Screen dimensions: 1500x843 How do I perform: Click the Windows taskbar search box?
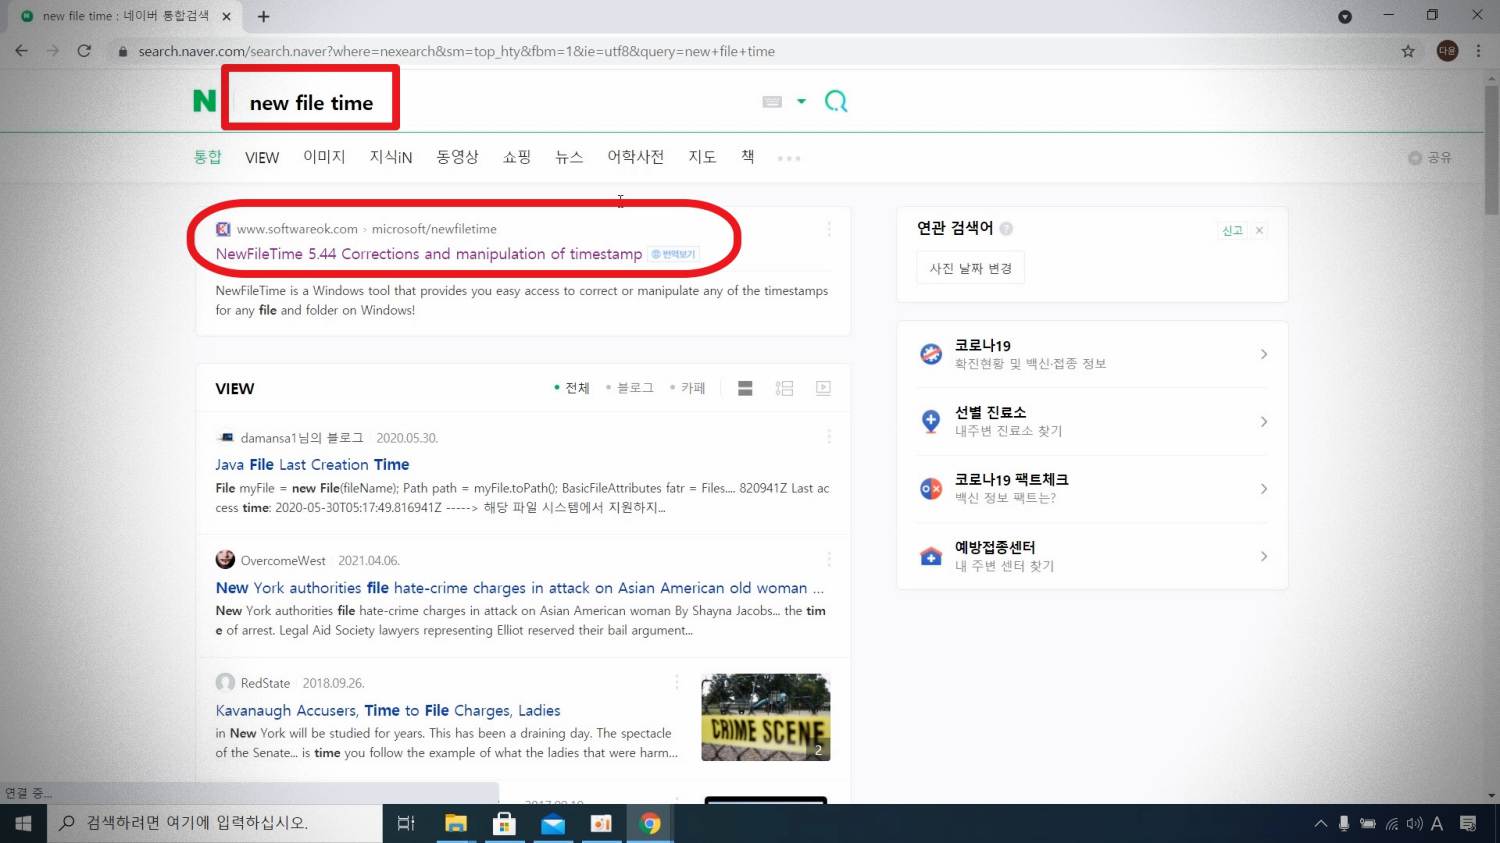coord(215,823)
